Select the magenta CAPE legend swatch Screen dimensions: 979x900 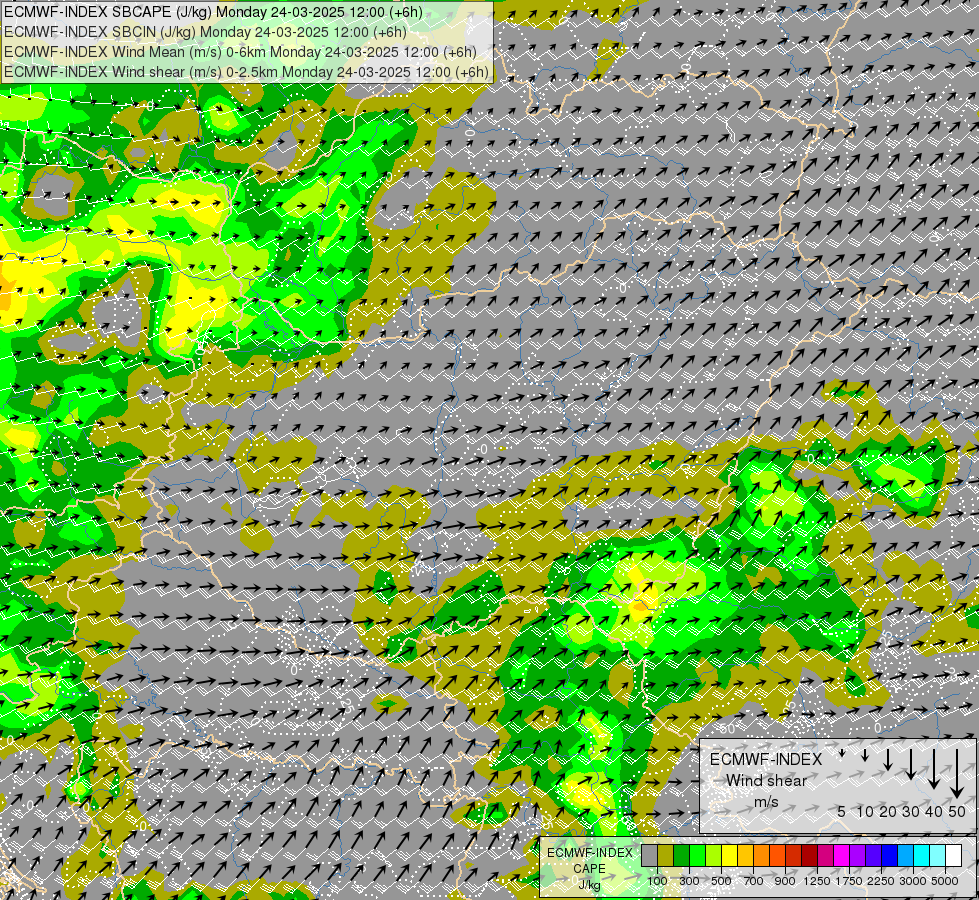[842, 856]
